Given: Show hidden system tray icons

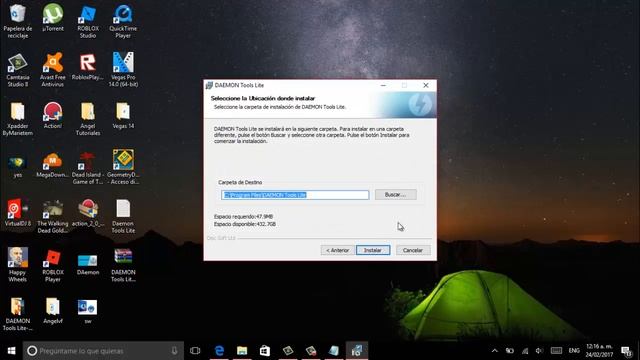Looking at the screenshot, I should pyautogui.click(x=495, y=351).
